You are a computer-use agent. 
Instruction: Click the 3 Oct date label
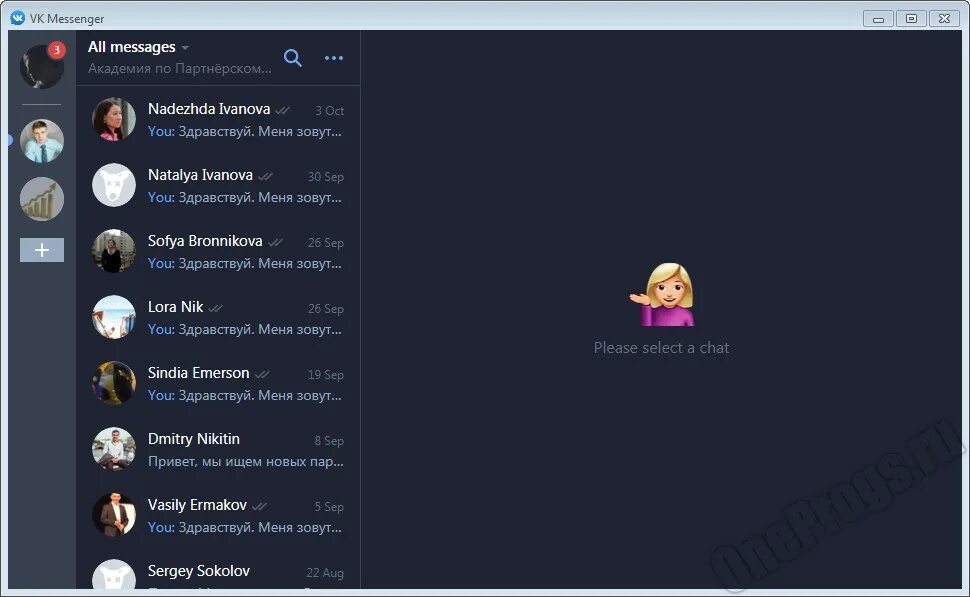coord(329,111)
